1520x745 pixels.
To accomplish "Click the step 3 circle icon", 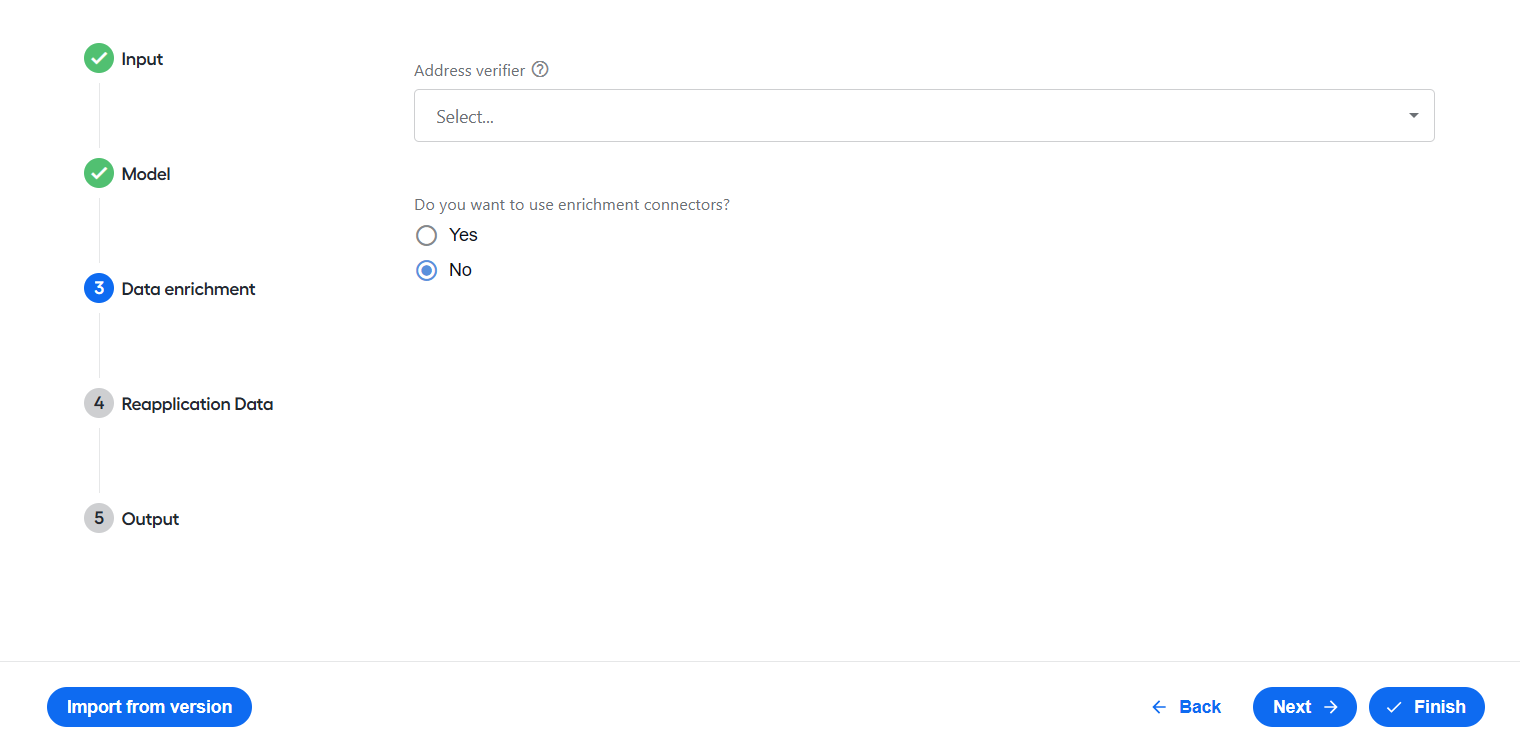I will (x=99, y=289).
